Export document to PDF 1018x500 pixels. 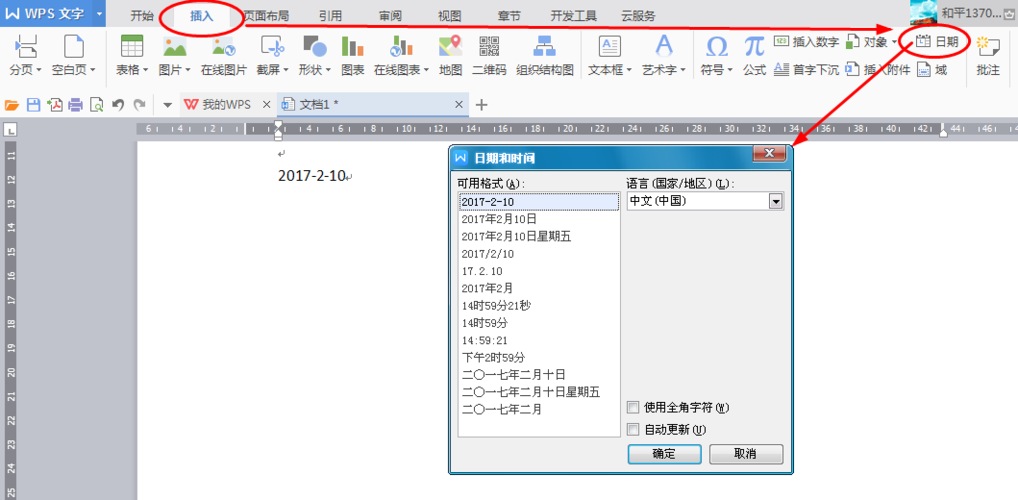(55, 105)
